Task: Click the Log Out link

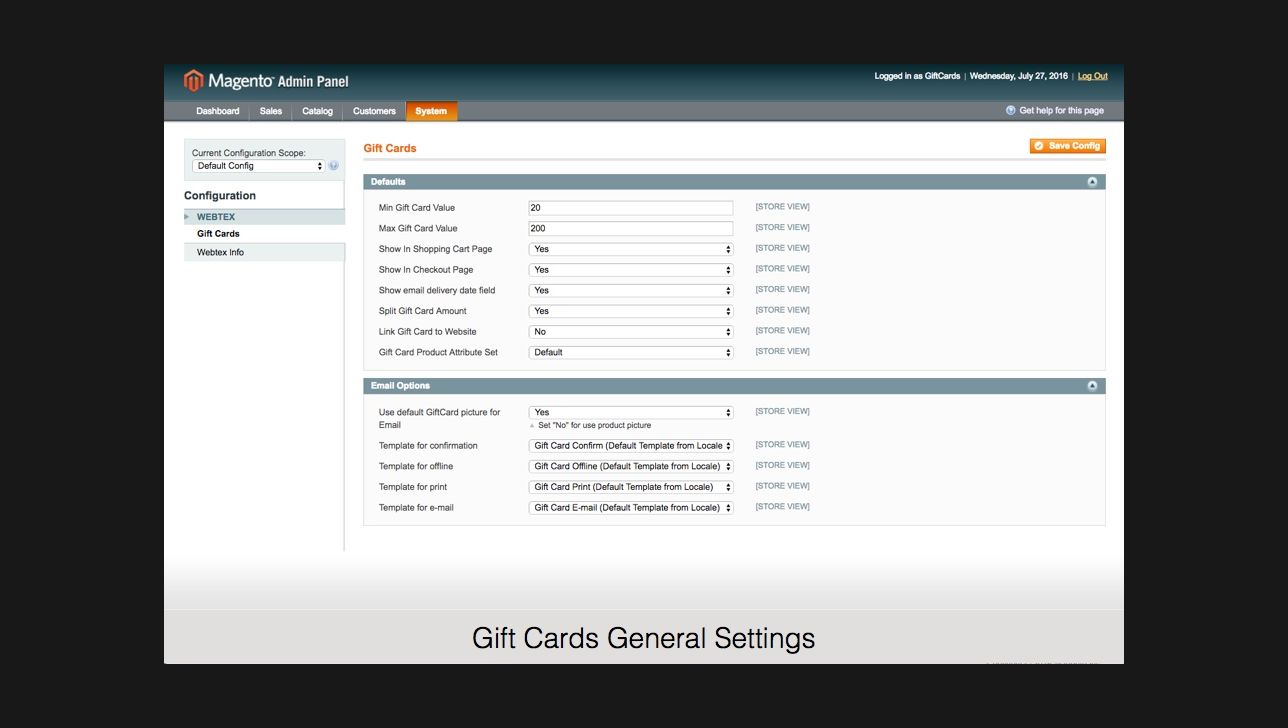Action: tap(1092, 76)
